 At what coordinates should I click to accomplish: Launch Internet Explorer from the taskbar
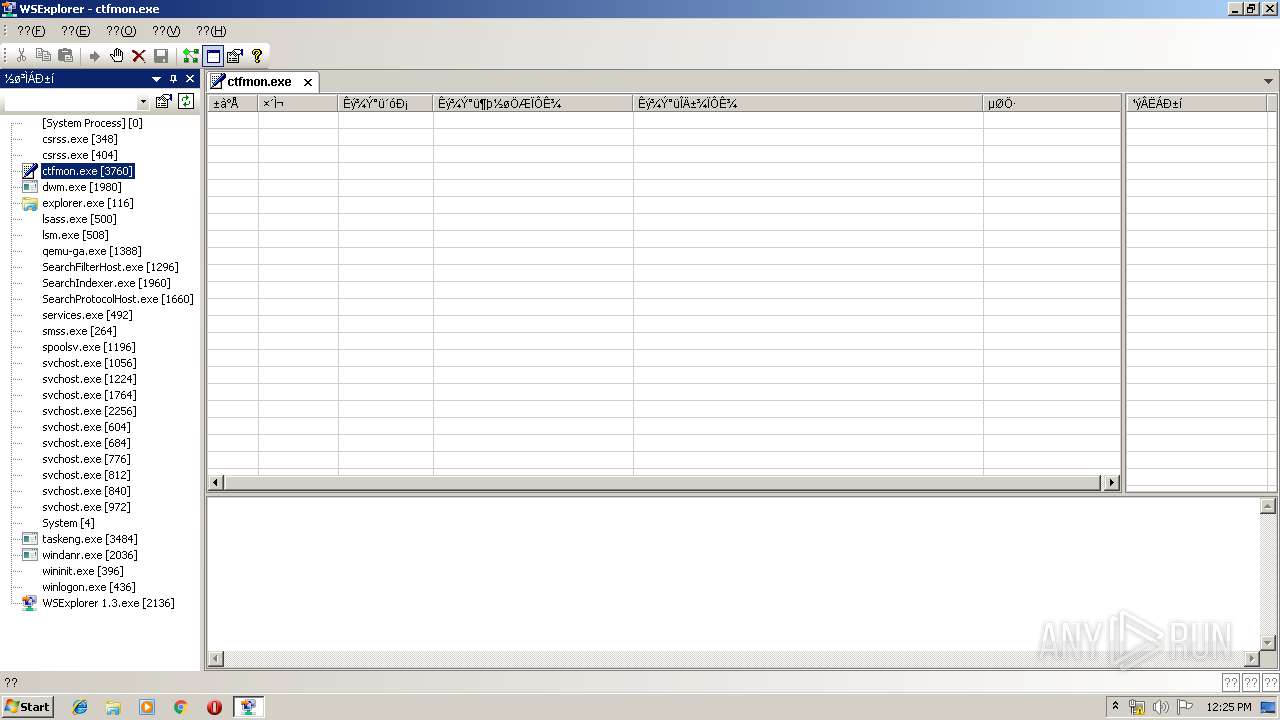pos(80,707)
